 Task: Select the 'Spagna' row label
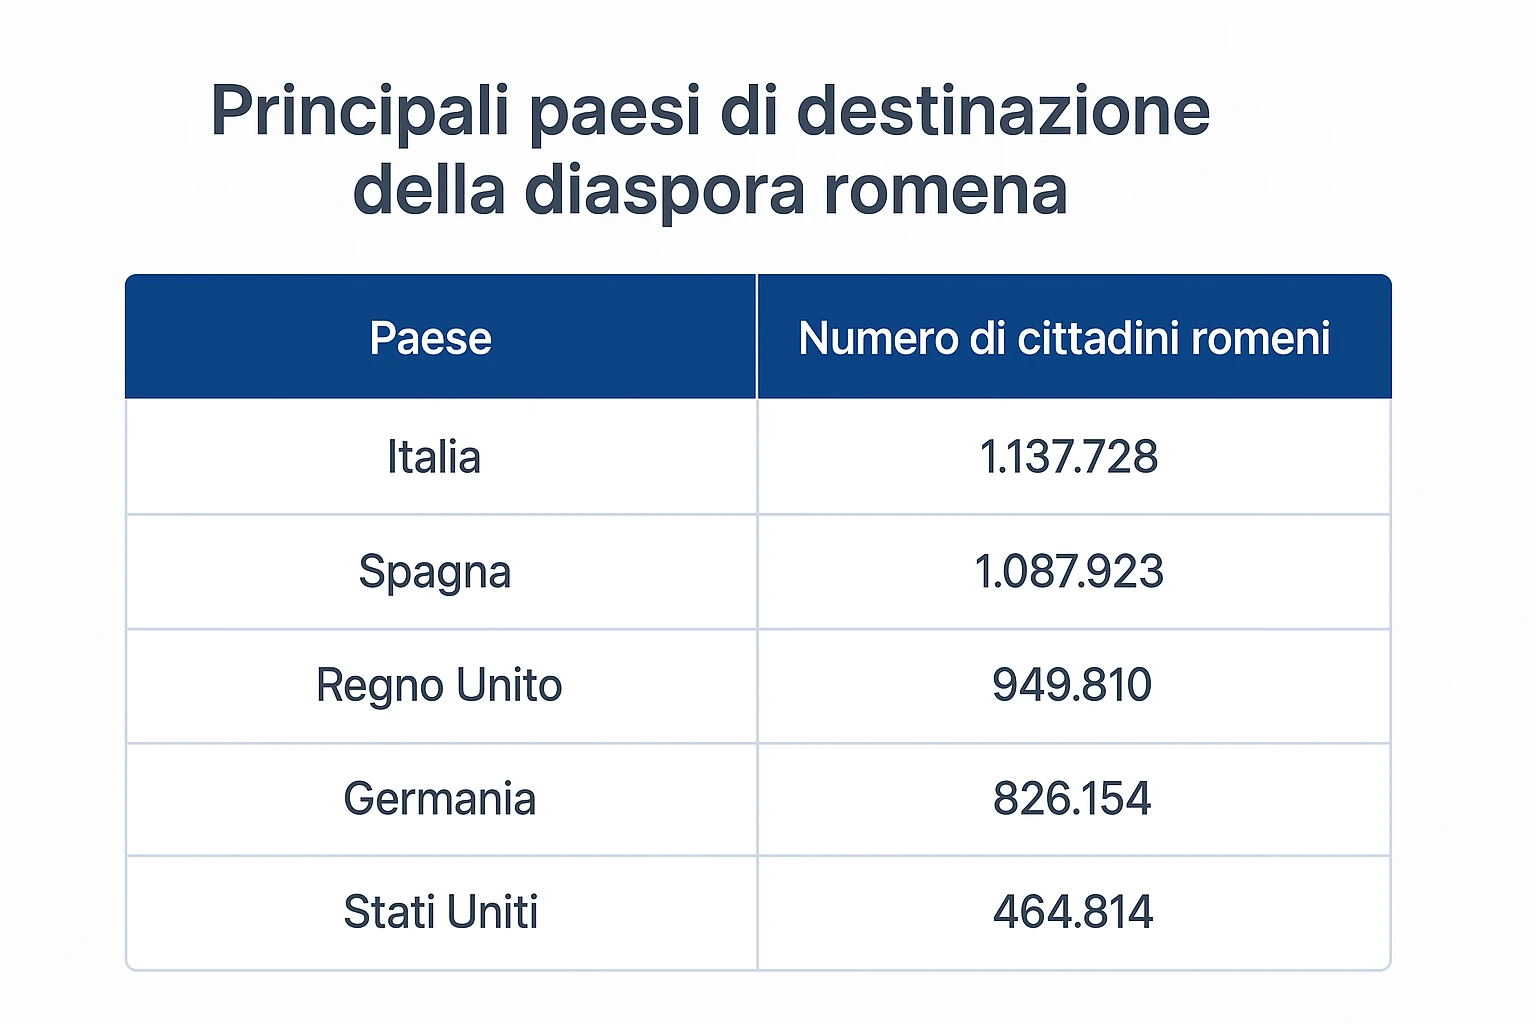click(x=435, y=572)
